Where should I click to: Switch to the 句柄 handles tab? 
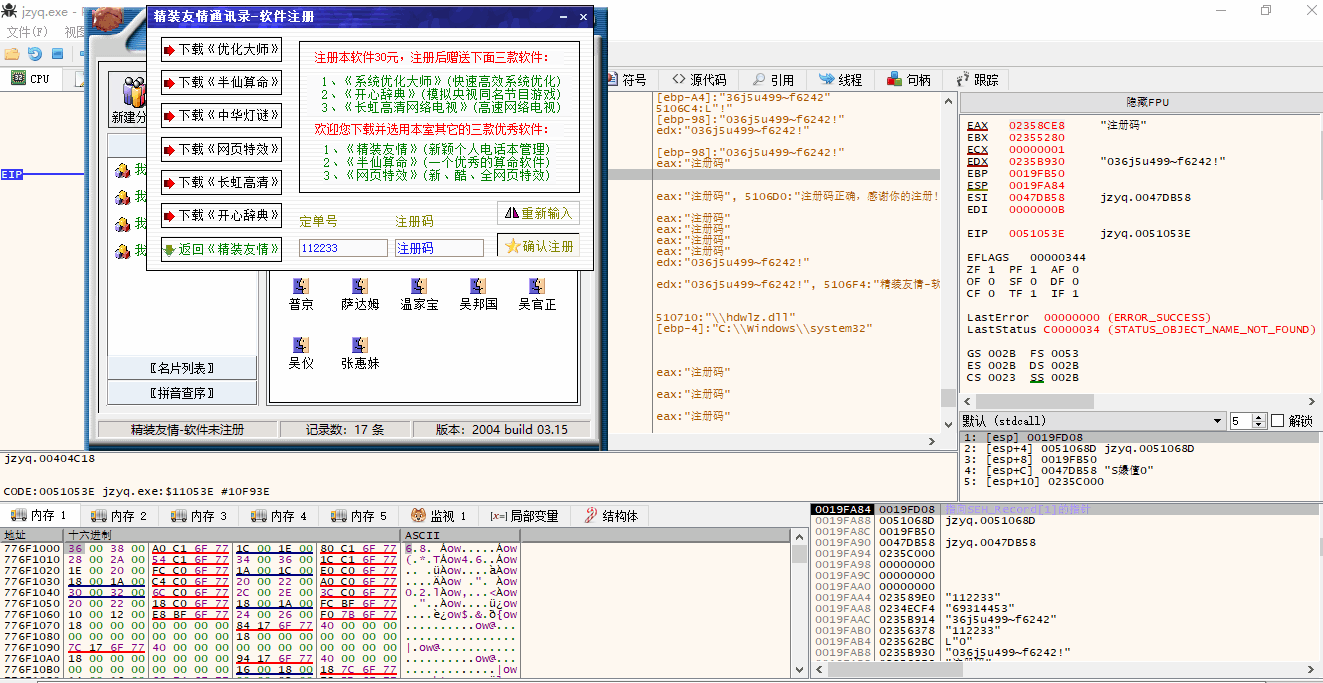point(909,80)
